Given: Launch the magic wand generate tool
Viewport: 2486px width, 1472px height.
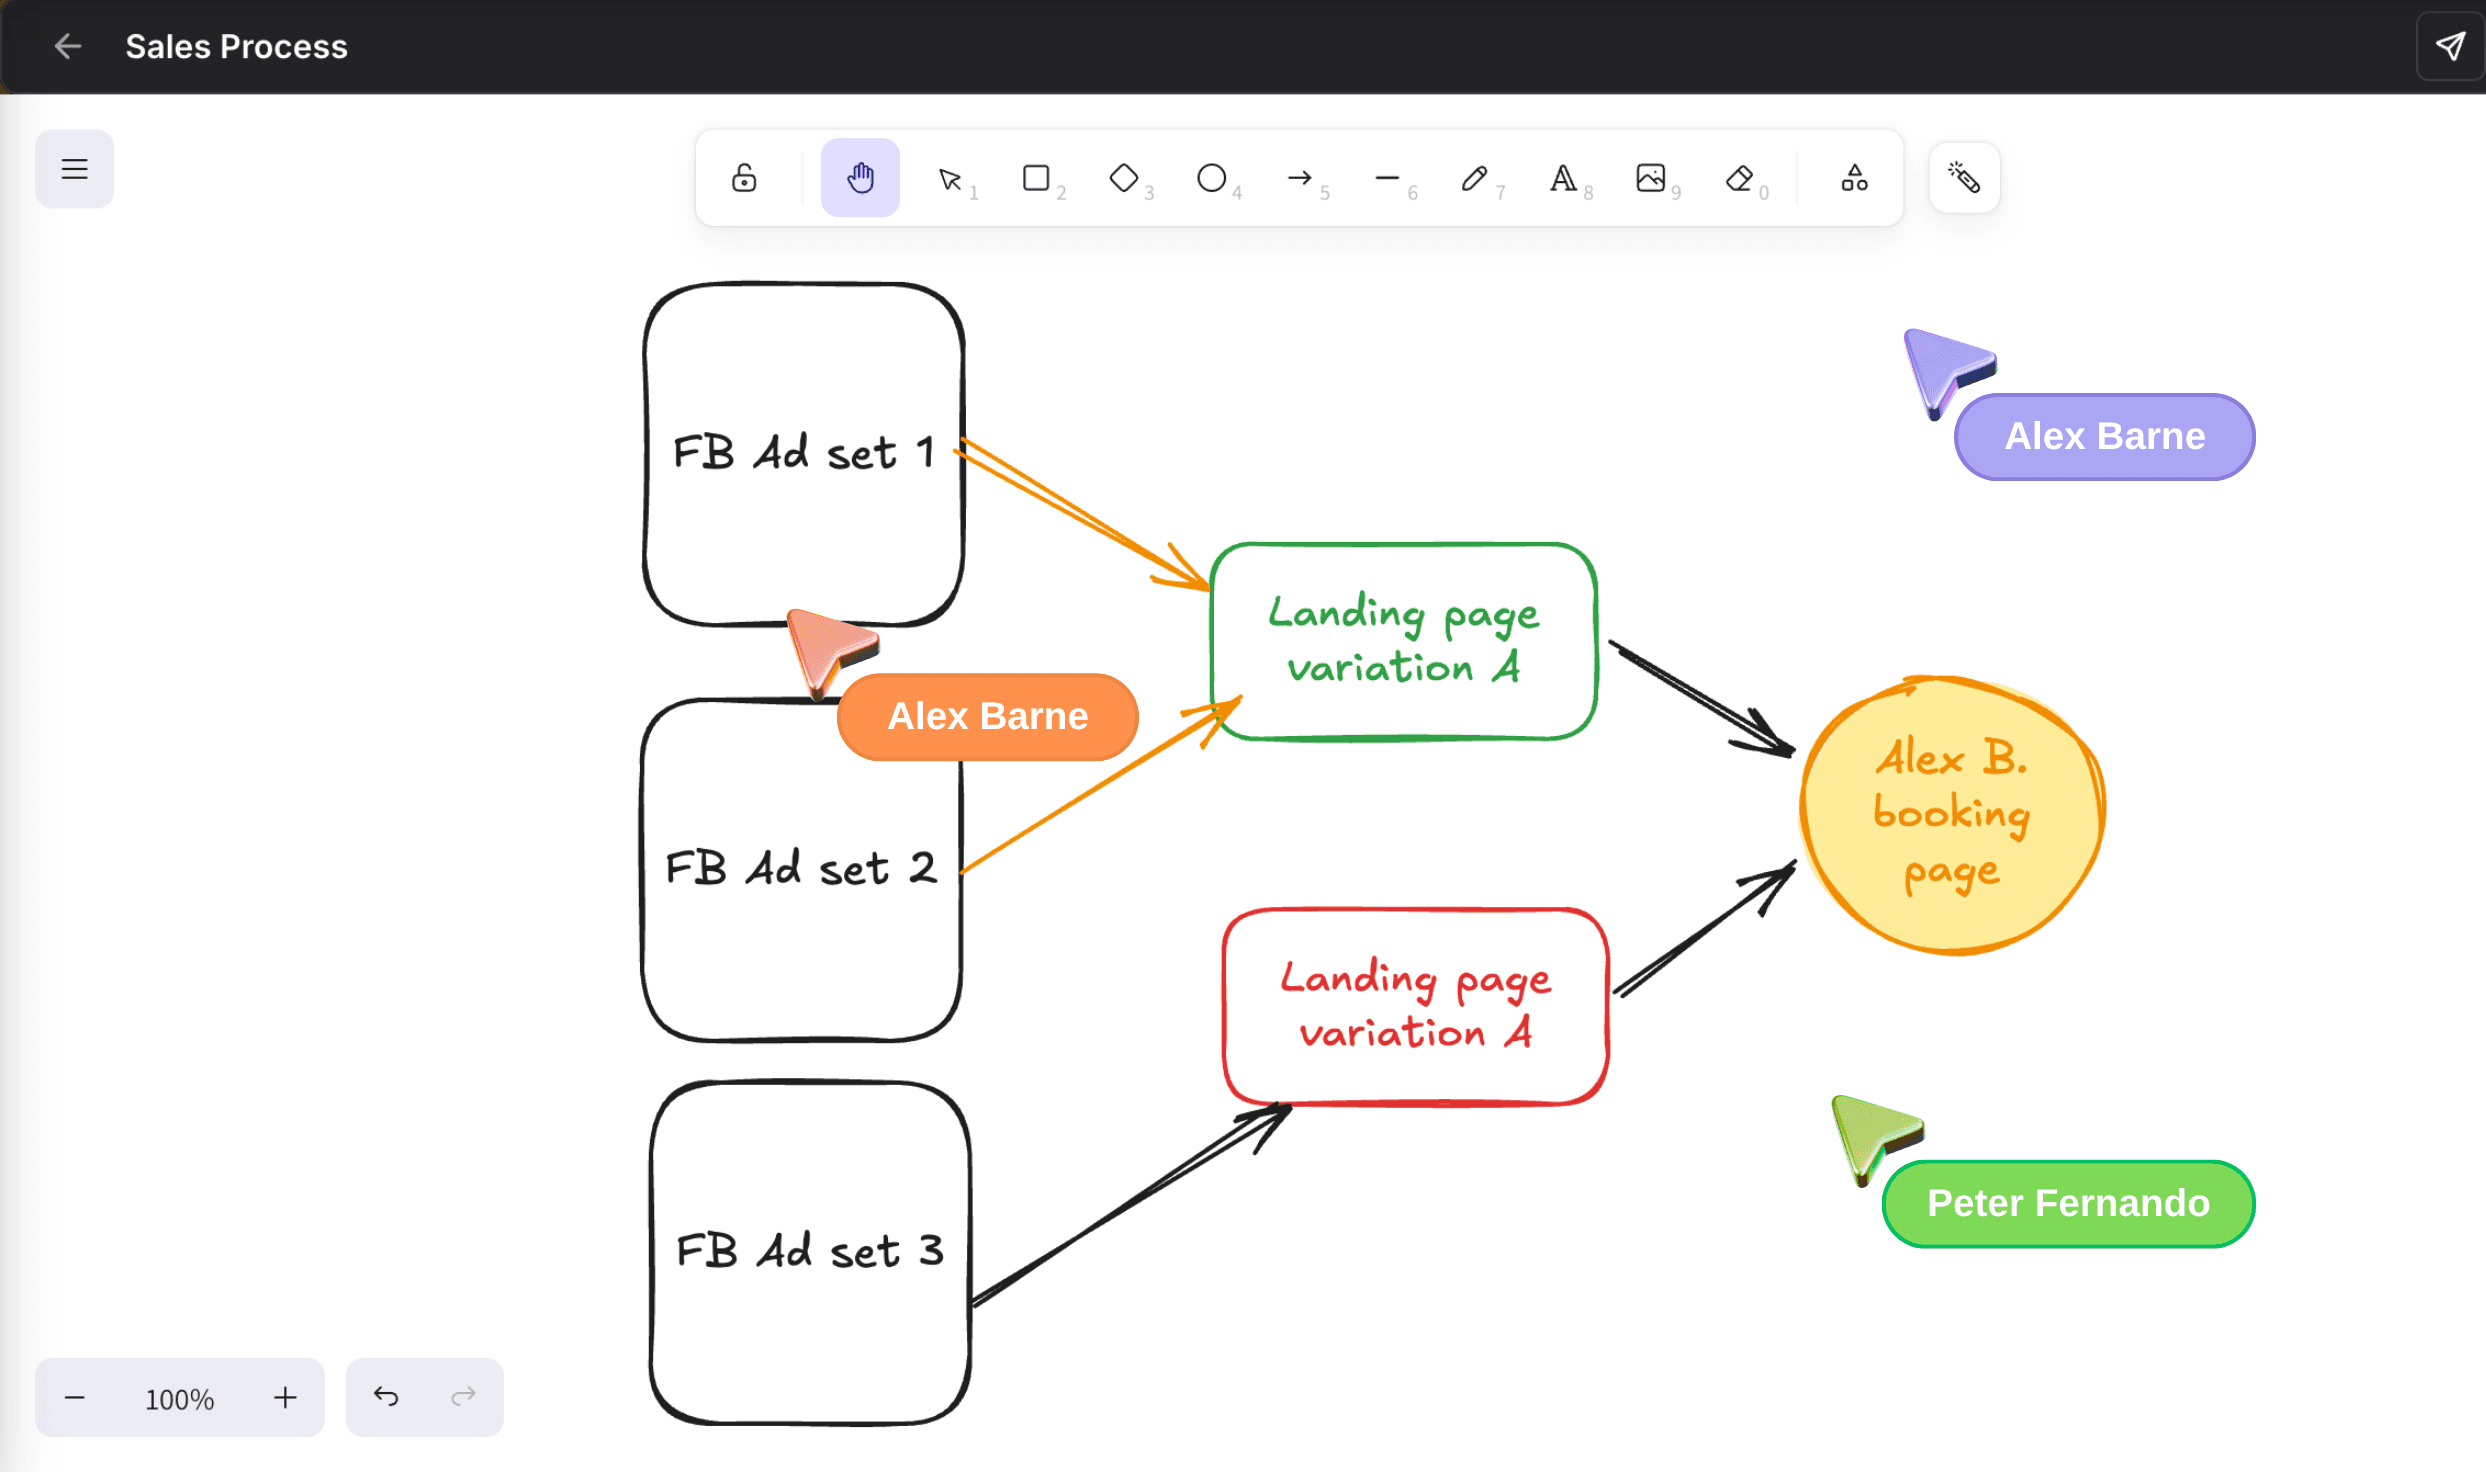Looking at the screenshot, I should [1963, 177].
